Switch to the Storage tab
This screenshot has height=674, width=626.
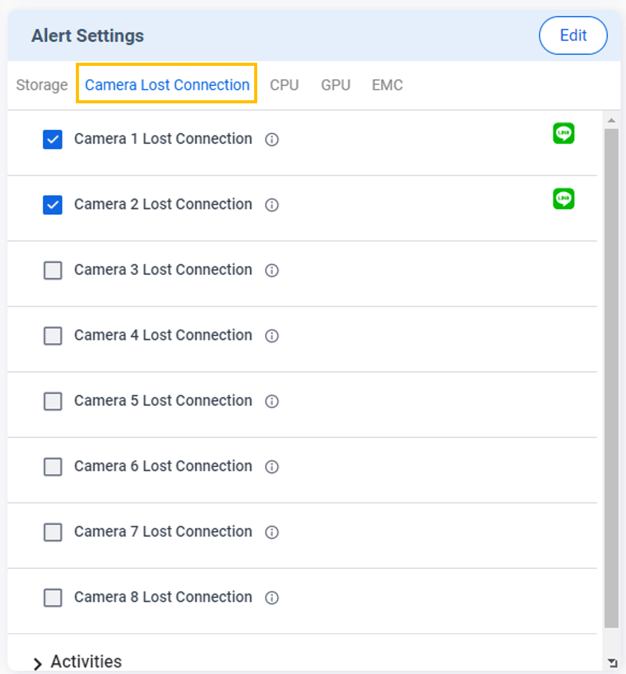pyautogui.click(x=42, y=85)
